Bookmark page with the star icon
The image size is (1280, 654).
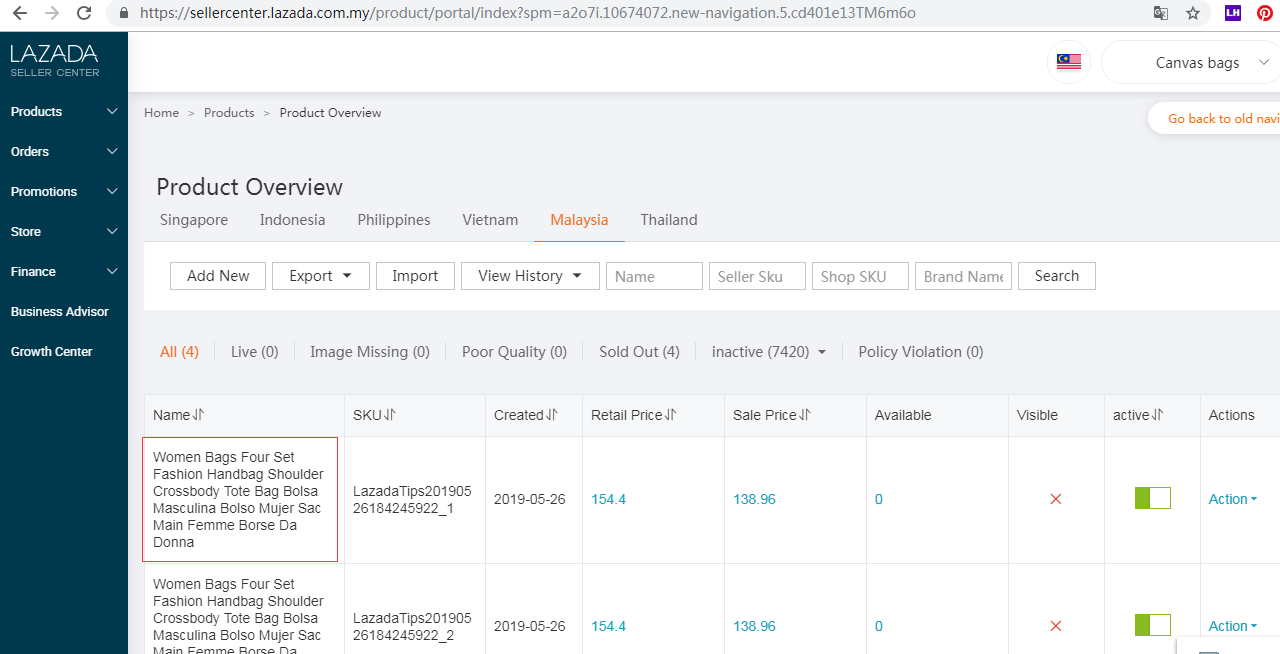tap(1193, 13)
